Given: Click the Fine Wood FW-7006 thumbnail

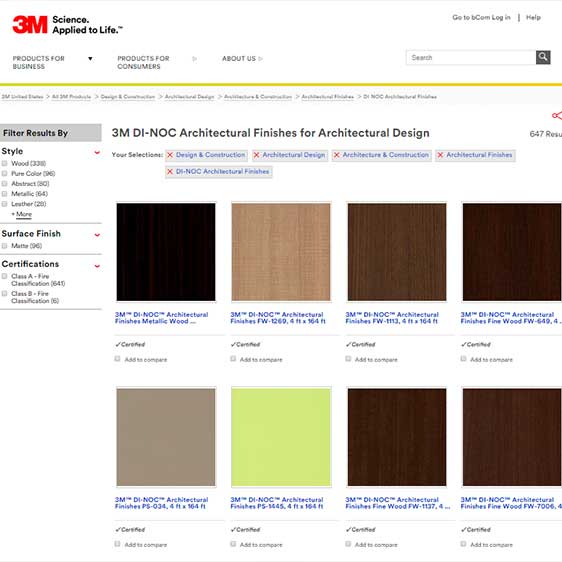Looking at the screenshot, I should 512,437.
